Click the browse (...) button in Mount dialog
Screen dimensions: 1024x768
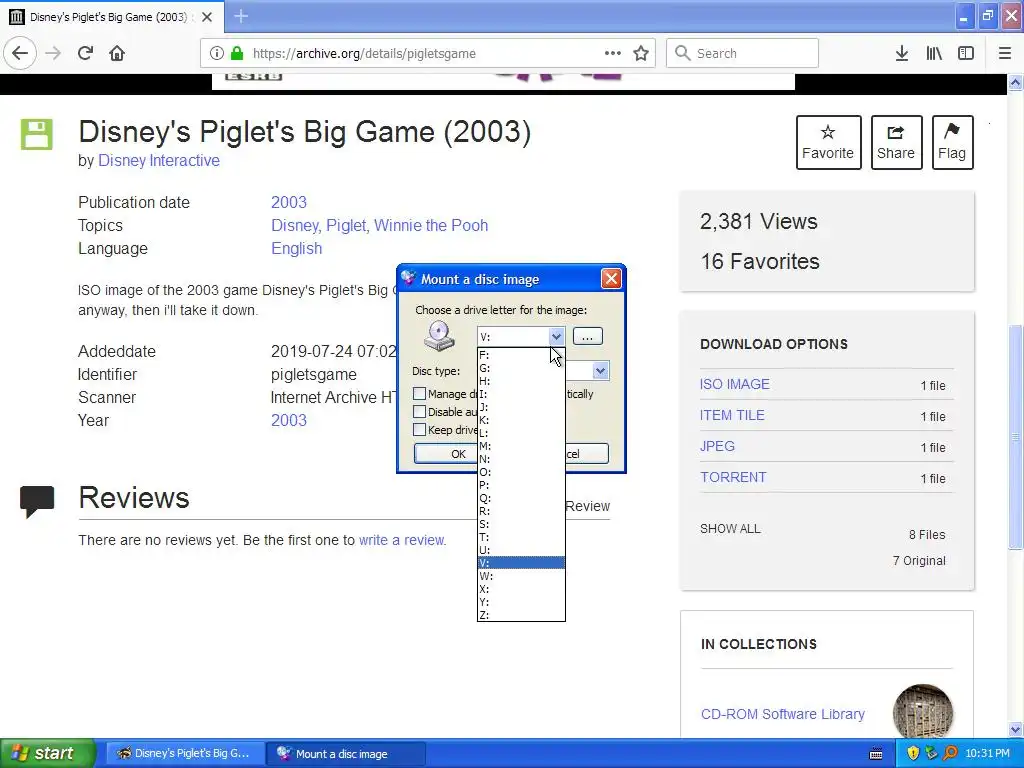pyautogui.click(x=588, y=336)
